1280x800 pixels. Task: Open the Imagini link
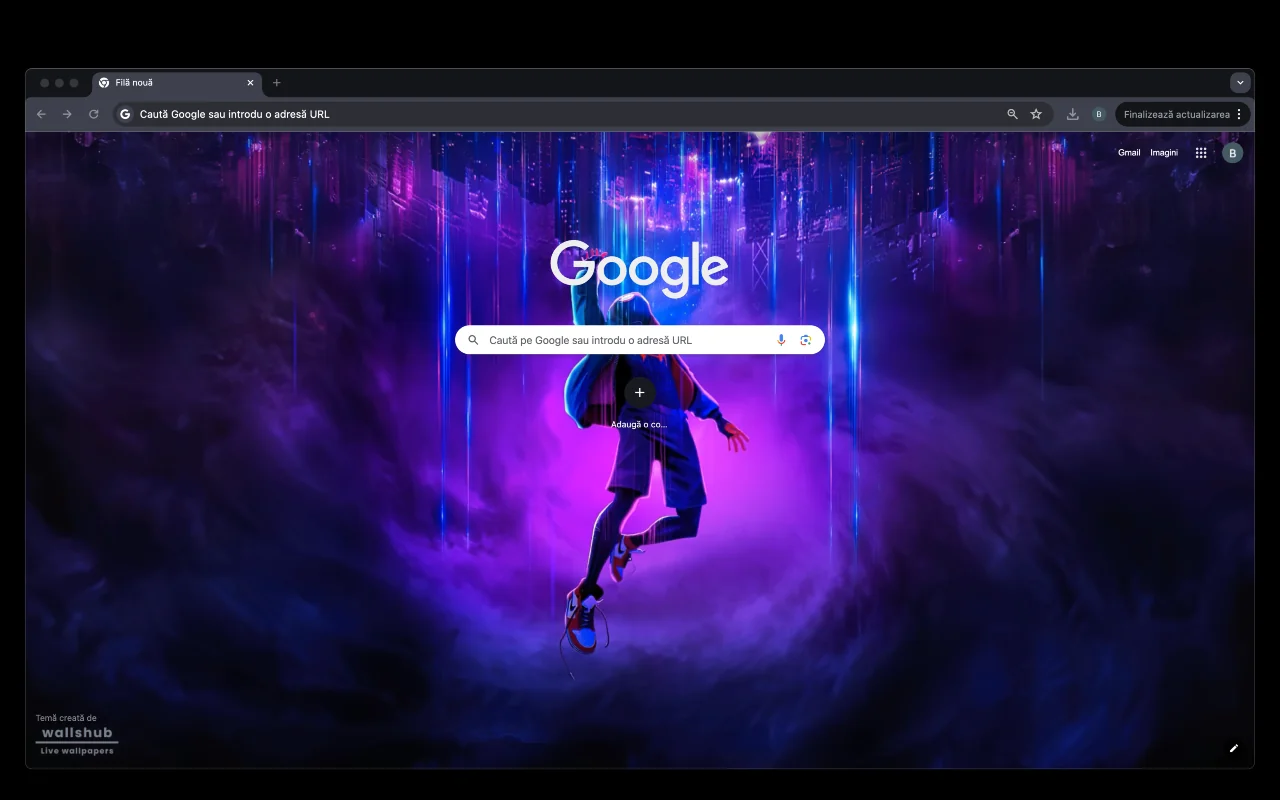click(x=1164, y=153)
